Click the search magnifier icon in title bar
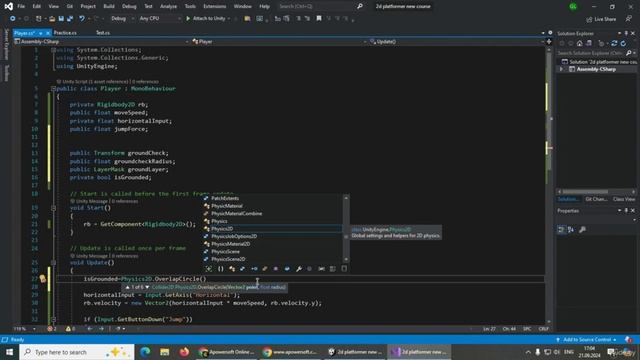The image size is (640, 360). coord(360,6)
